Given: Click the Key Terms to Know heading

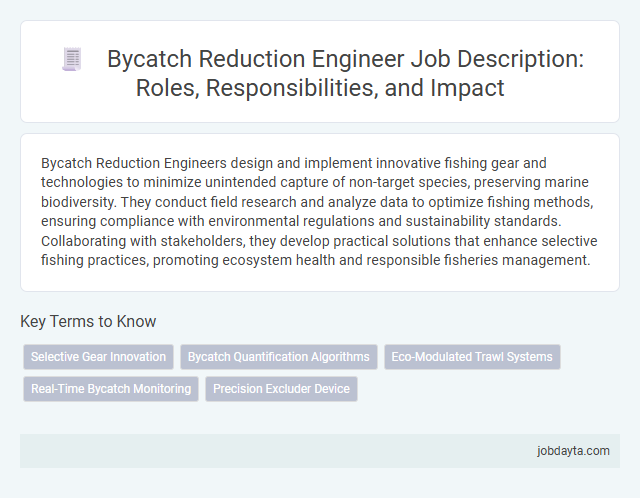Looking at the screenshot, I should (x=88, y=321).
